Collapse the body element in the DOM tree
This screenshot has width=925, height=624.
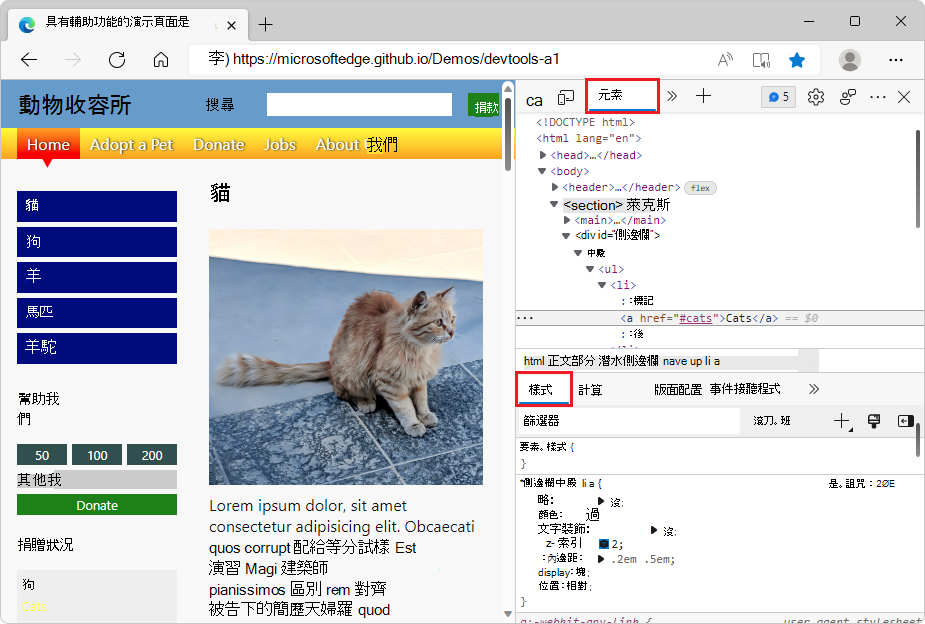542,171
